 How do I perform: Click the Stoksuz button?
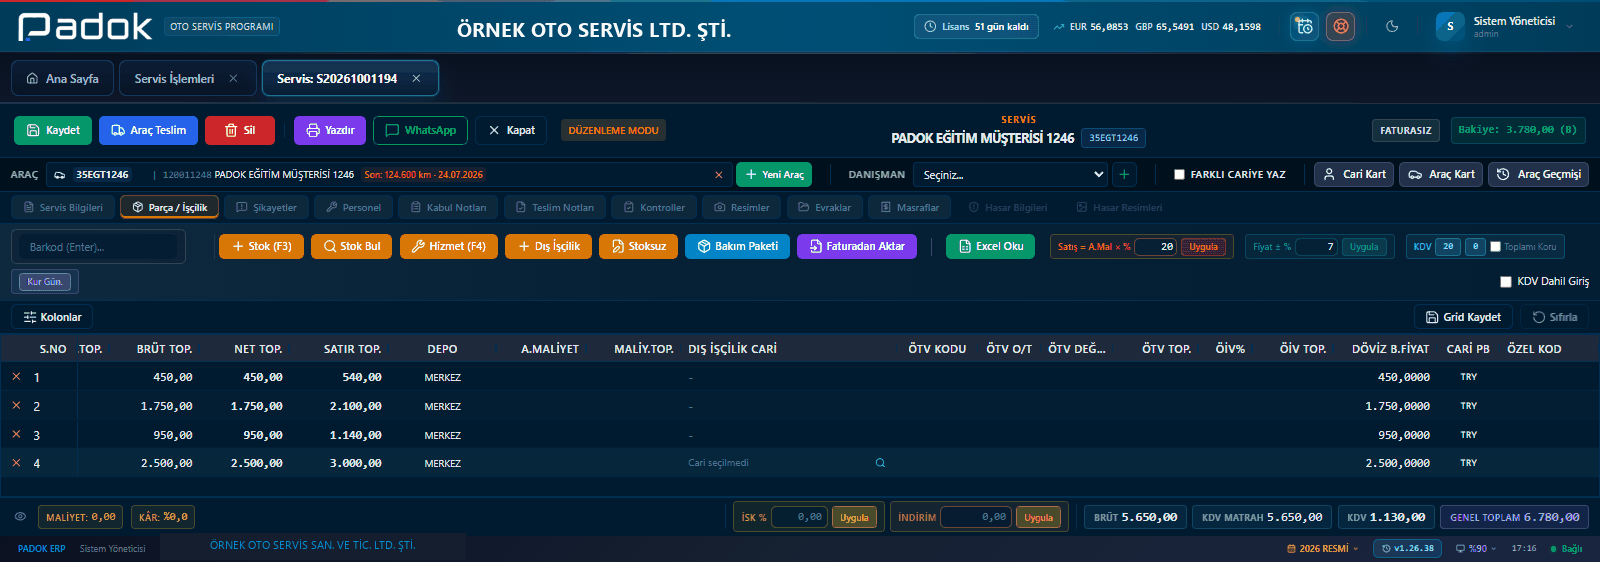[x=639, y=246]
